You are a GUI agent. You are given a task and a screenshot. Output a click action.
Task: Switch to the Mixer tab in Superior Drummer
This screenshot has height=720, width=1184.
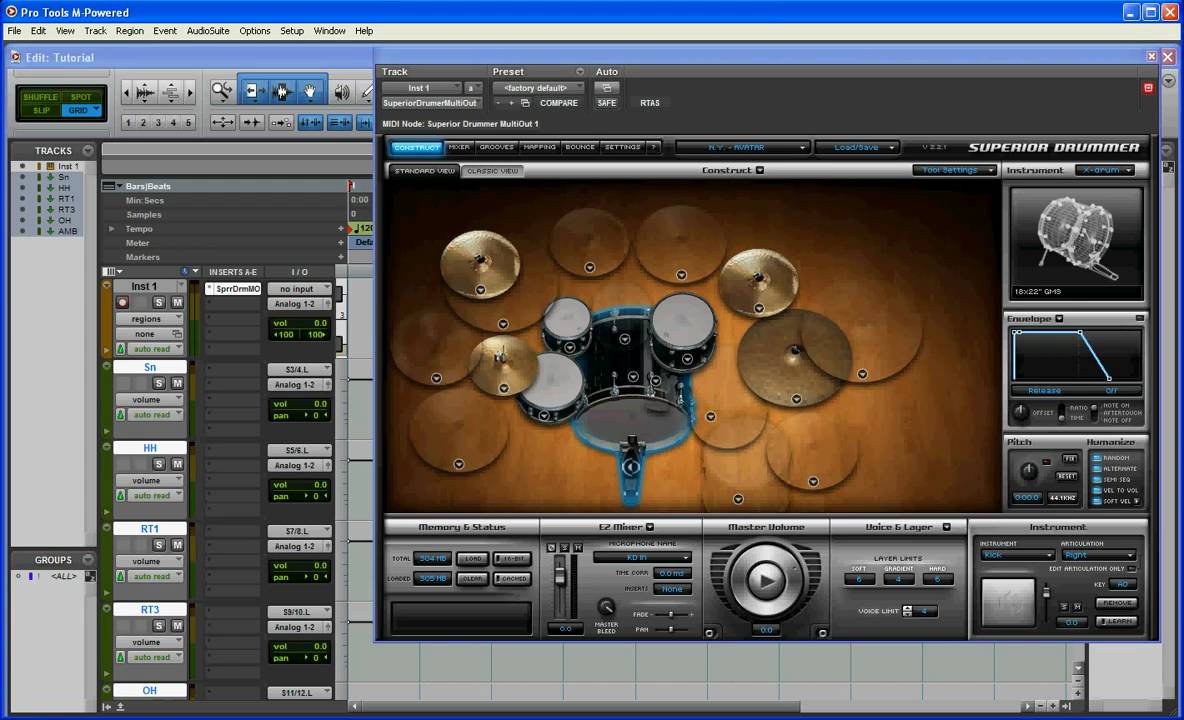coord(459,147)
